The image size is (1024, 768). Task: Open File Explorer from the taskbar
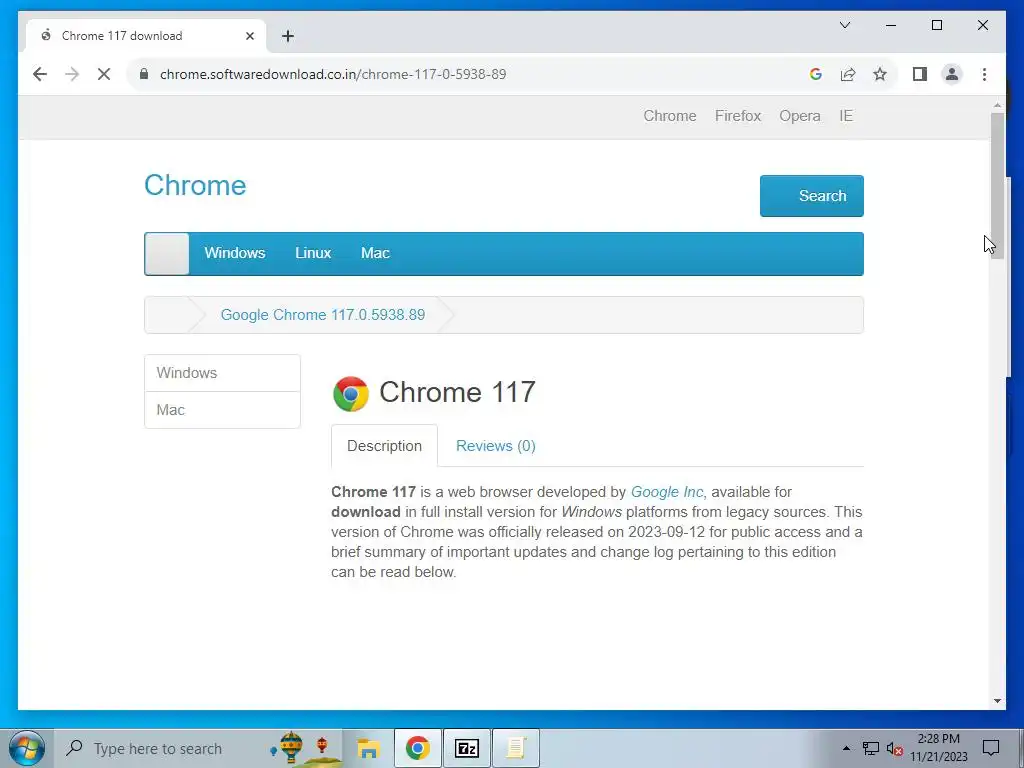coord(368,748)
